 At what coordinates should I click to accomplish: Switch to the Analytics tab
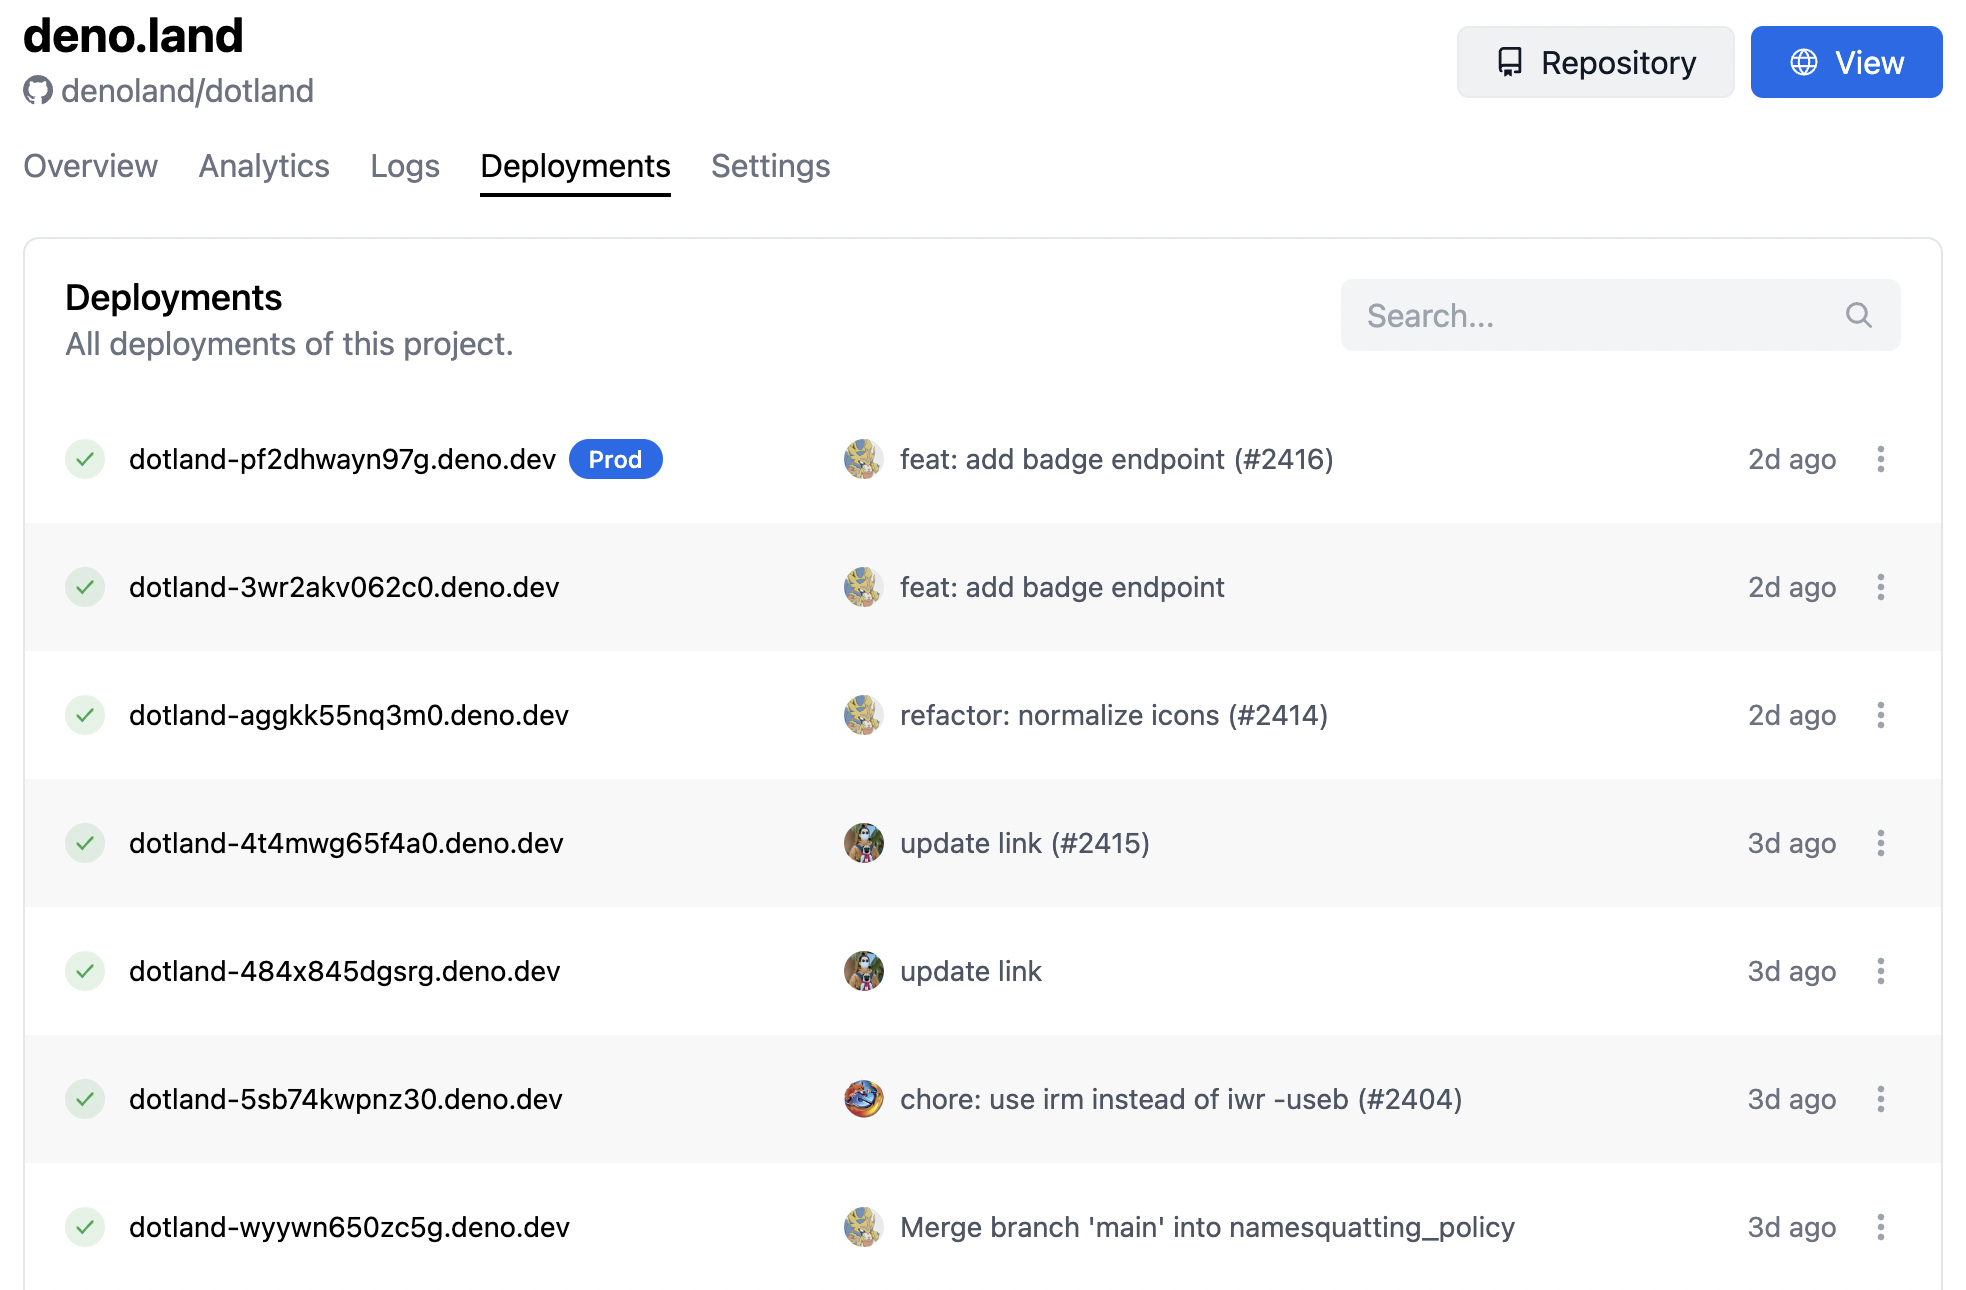point(263,166)
